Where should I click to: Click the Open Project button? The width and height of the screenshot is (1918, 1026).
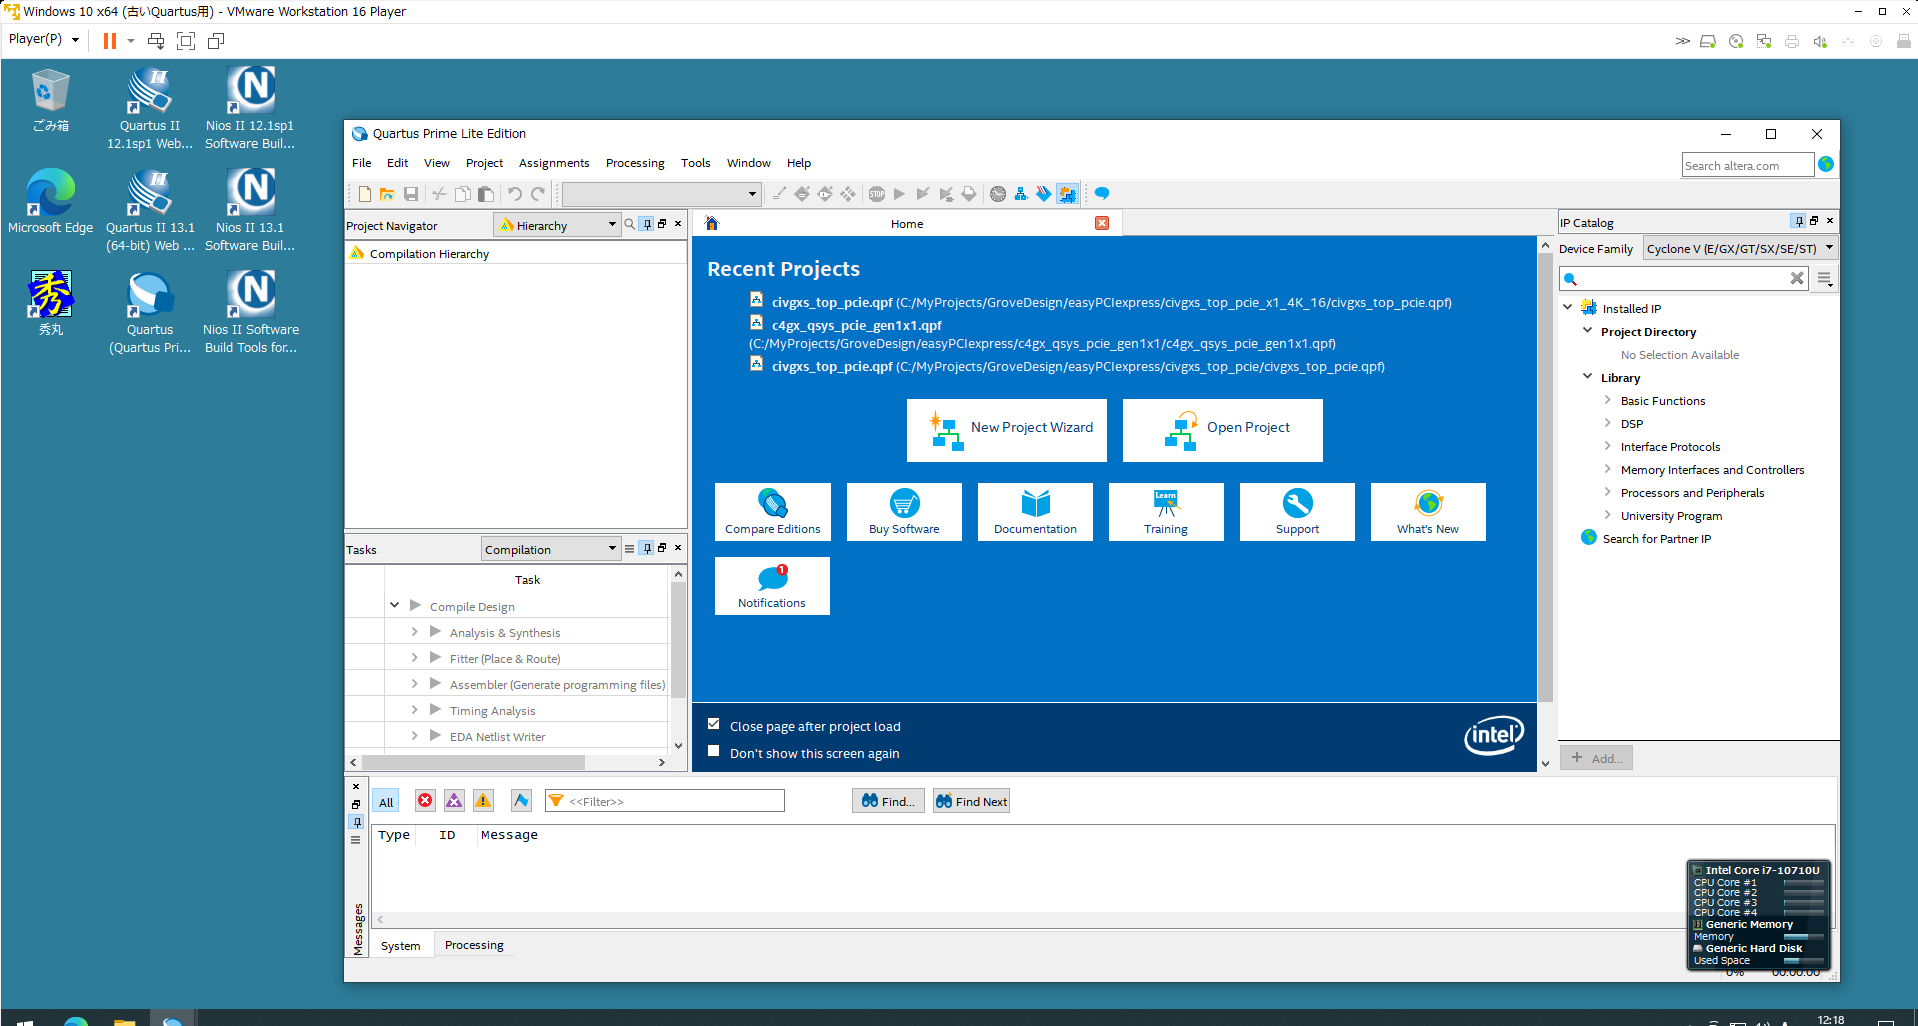(1223, 430)
